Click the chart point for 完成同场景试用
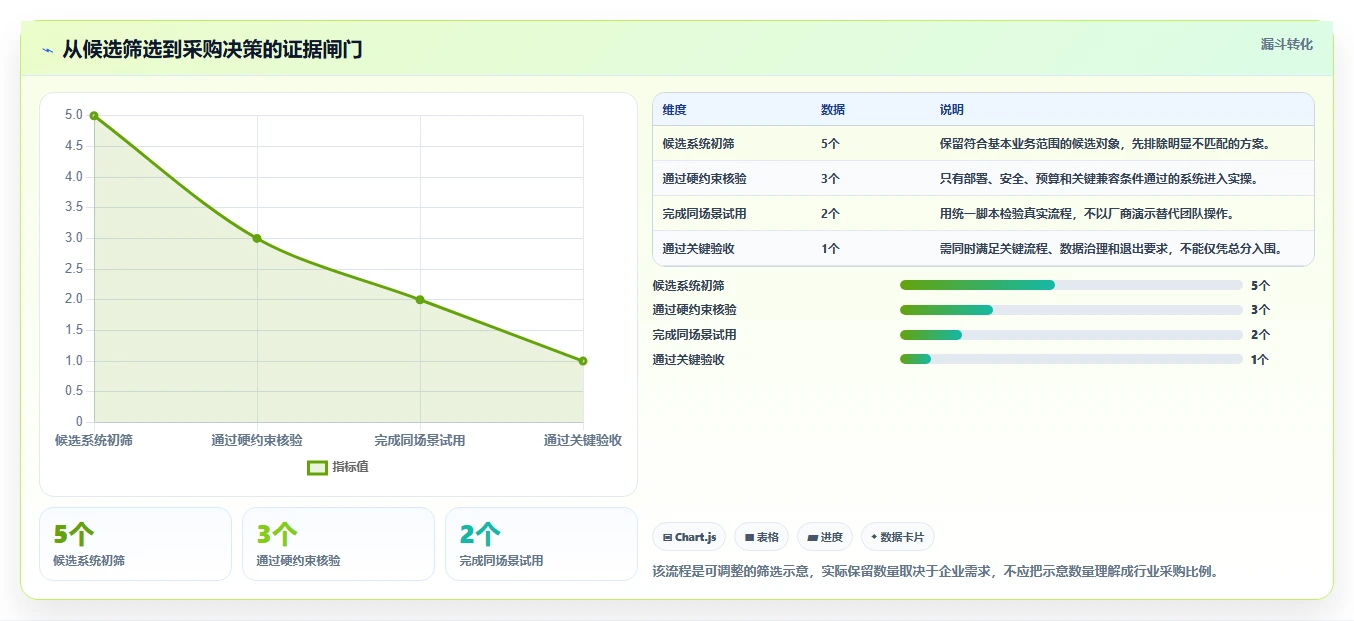 (420, 299)
